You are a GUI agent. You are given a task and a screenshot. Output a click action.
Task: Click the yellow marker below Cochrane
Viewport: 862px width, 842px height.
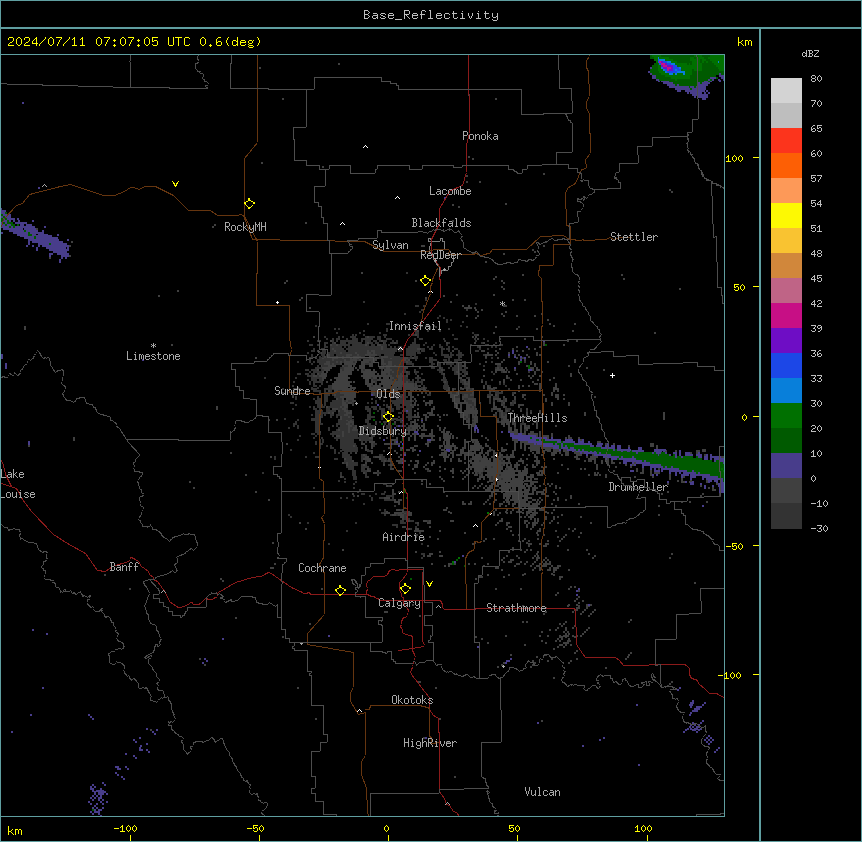[x=340, y=590]
